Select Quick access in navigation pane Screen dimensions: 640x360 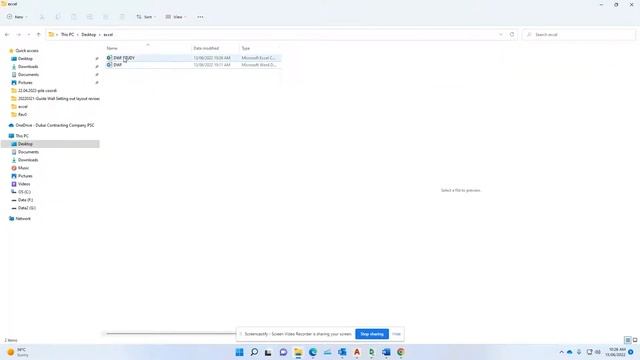point(27,51)
